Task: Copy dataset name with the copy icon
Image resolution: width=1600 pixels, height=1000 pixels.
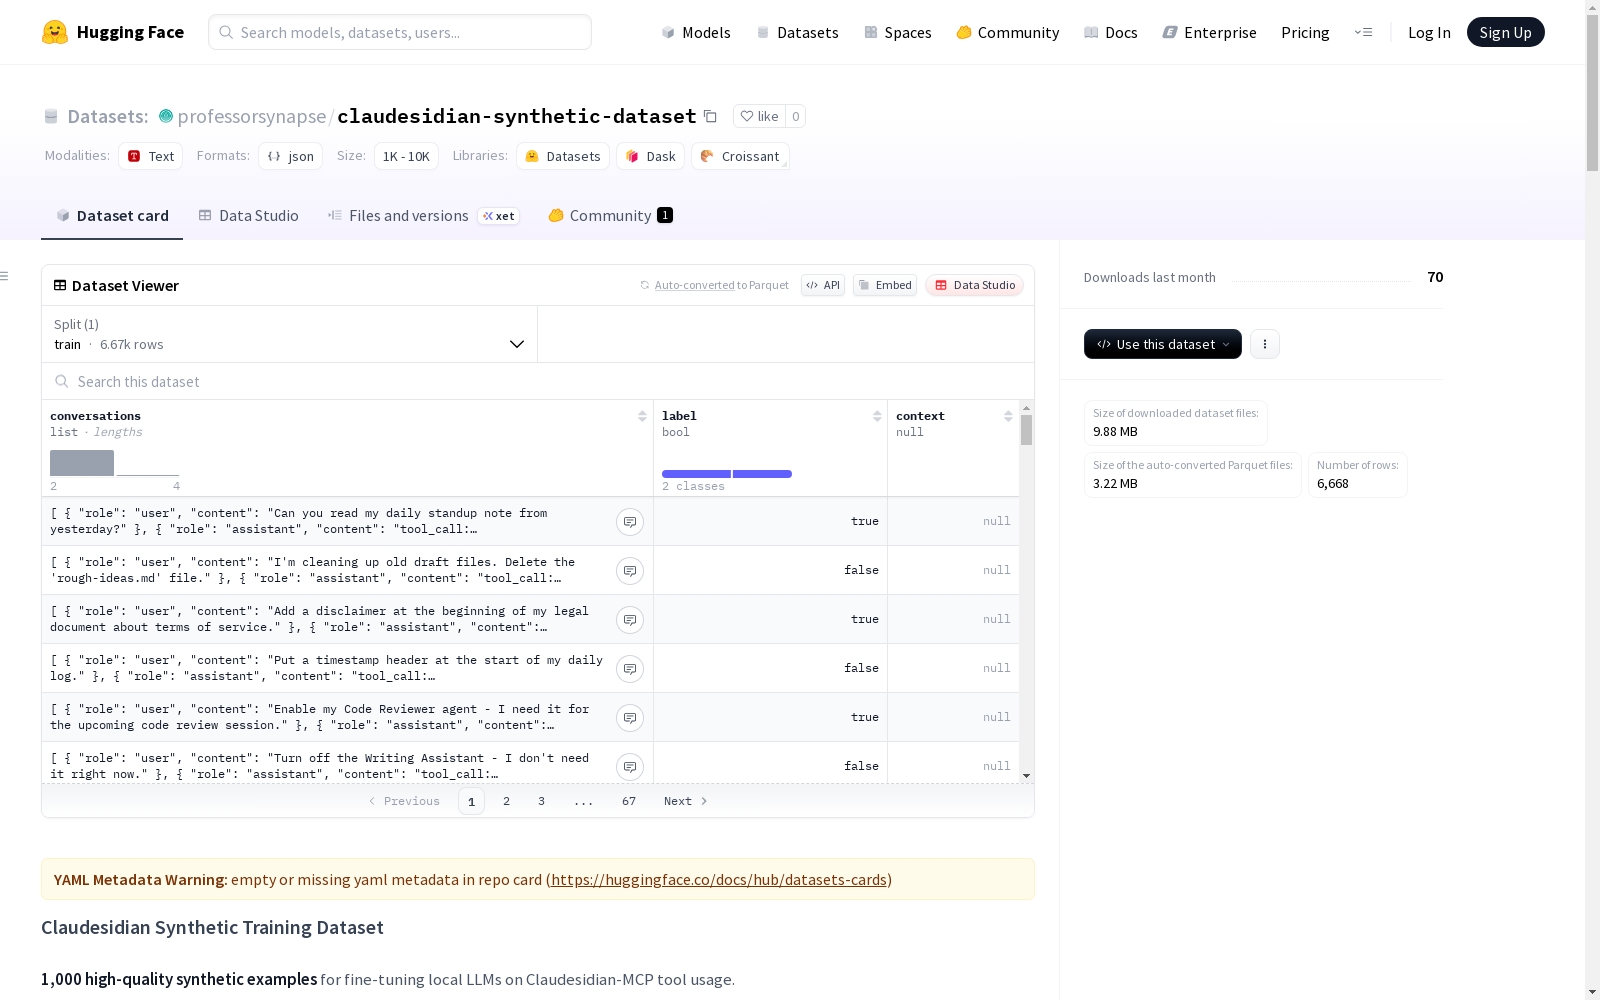Action: (x=710, y=116)
